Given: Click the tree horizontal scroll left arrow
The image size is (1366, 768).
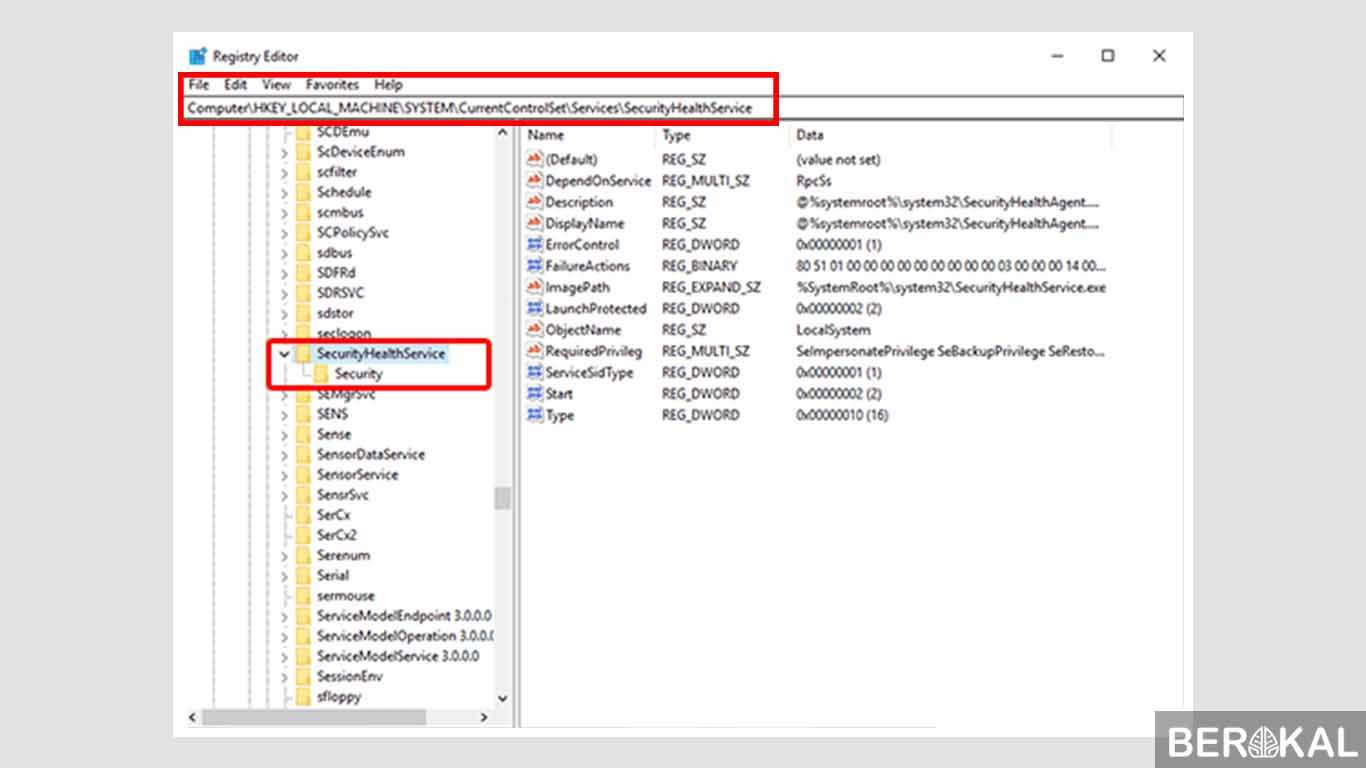Looking at the screenshot, I should click(x=193, y=717).
